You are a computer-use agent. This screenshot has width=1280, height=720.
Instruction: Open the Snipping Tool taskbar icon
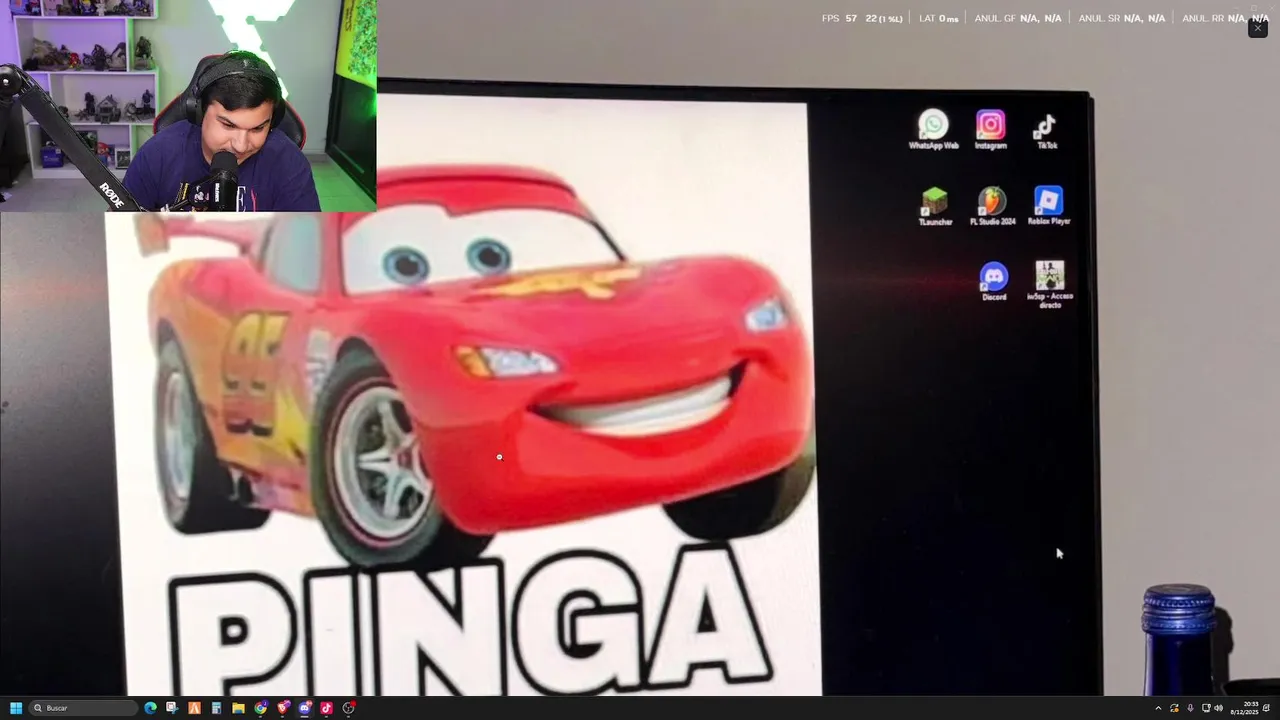pos(172,708)
